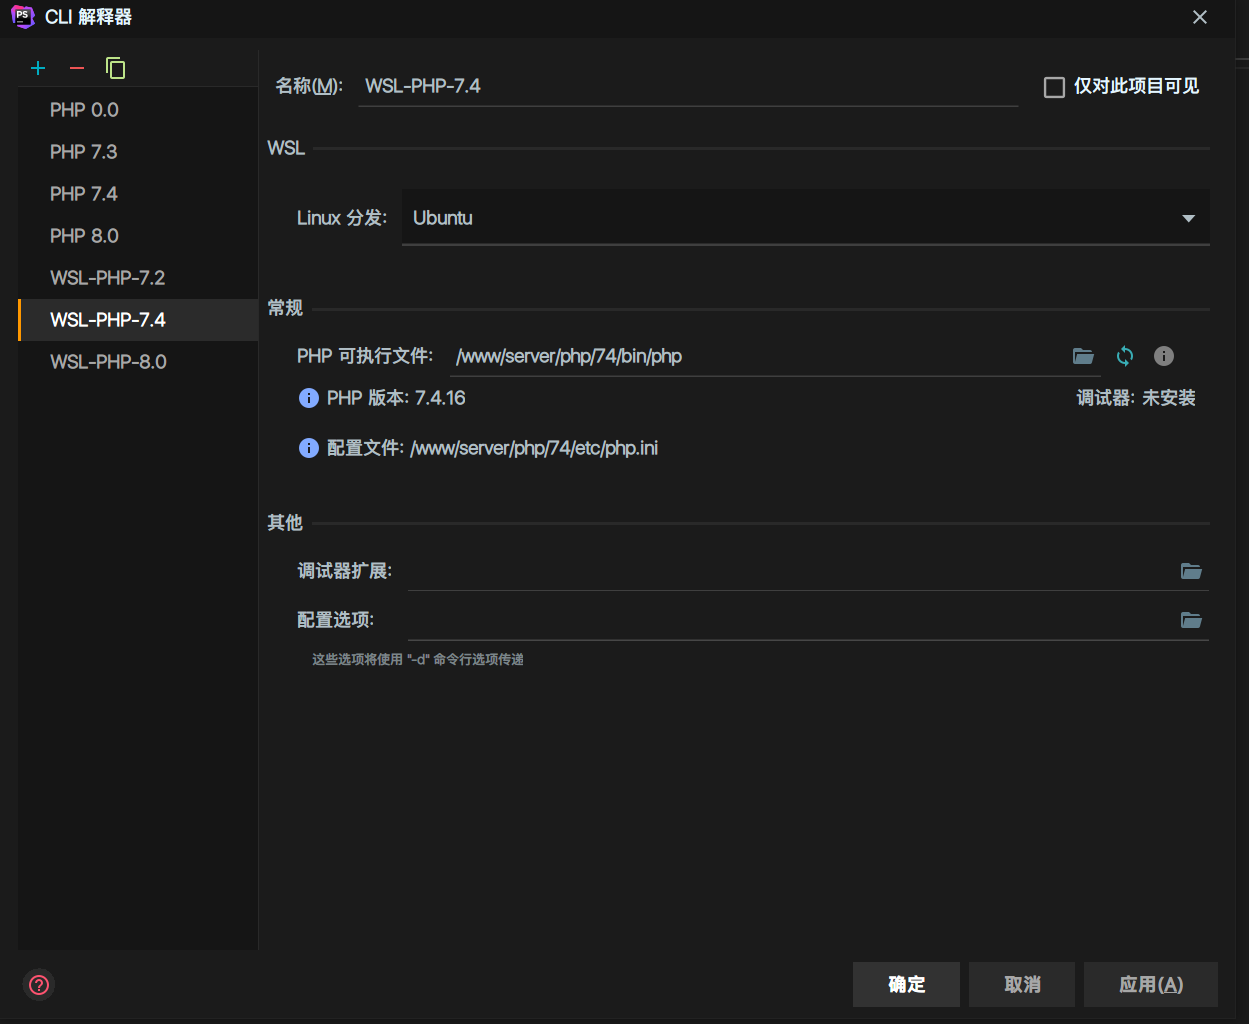The width and height of the screenshot is (1249, 1024).
Task: Show details via info icon next to executable field
Action: click(1163, 356)
